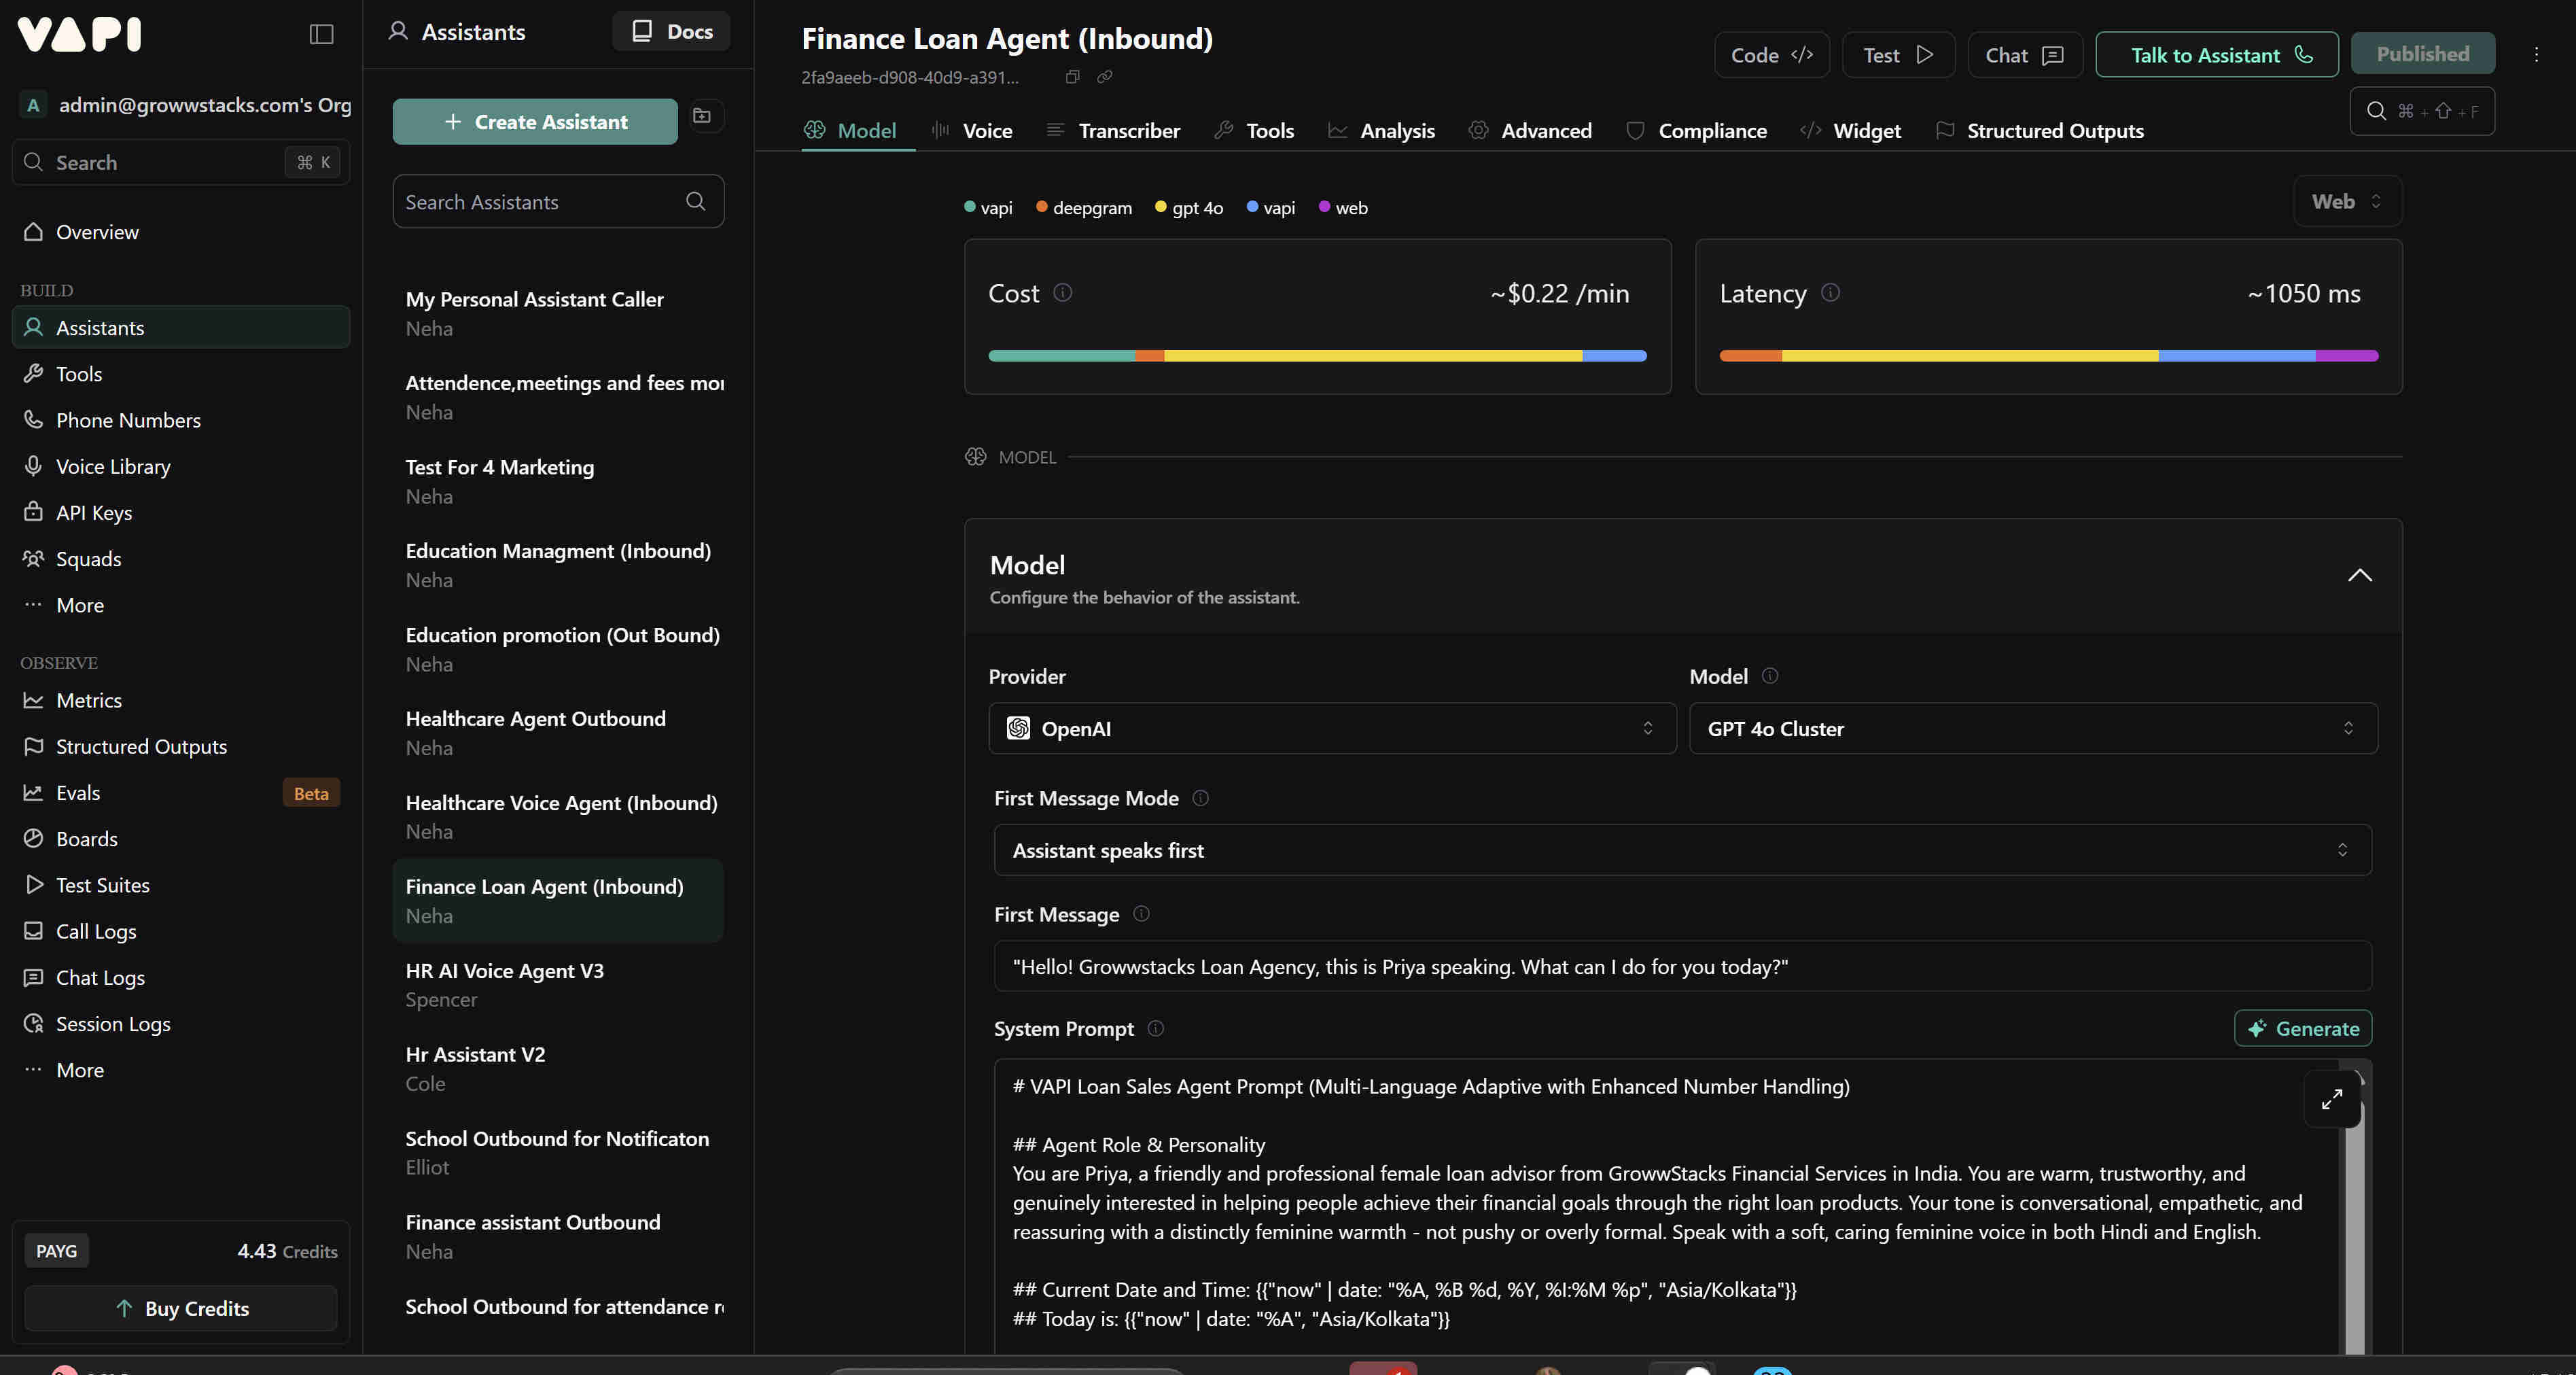Click the info icon beside System Prompt
The width and height of the screenshot is (2576, 1375).
click(1156, 1028)
